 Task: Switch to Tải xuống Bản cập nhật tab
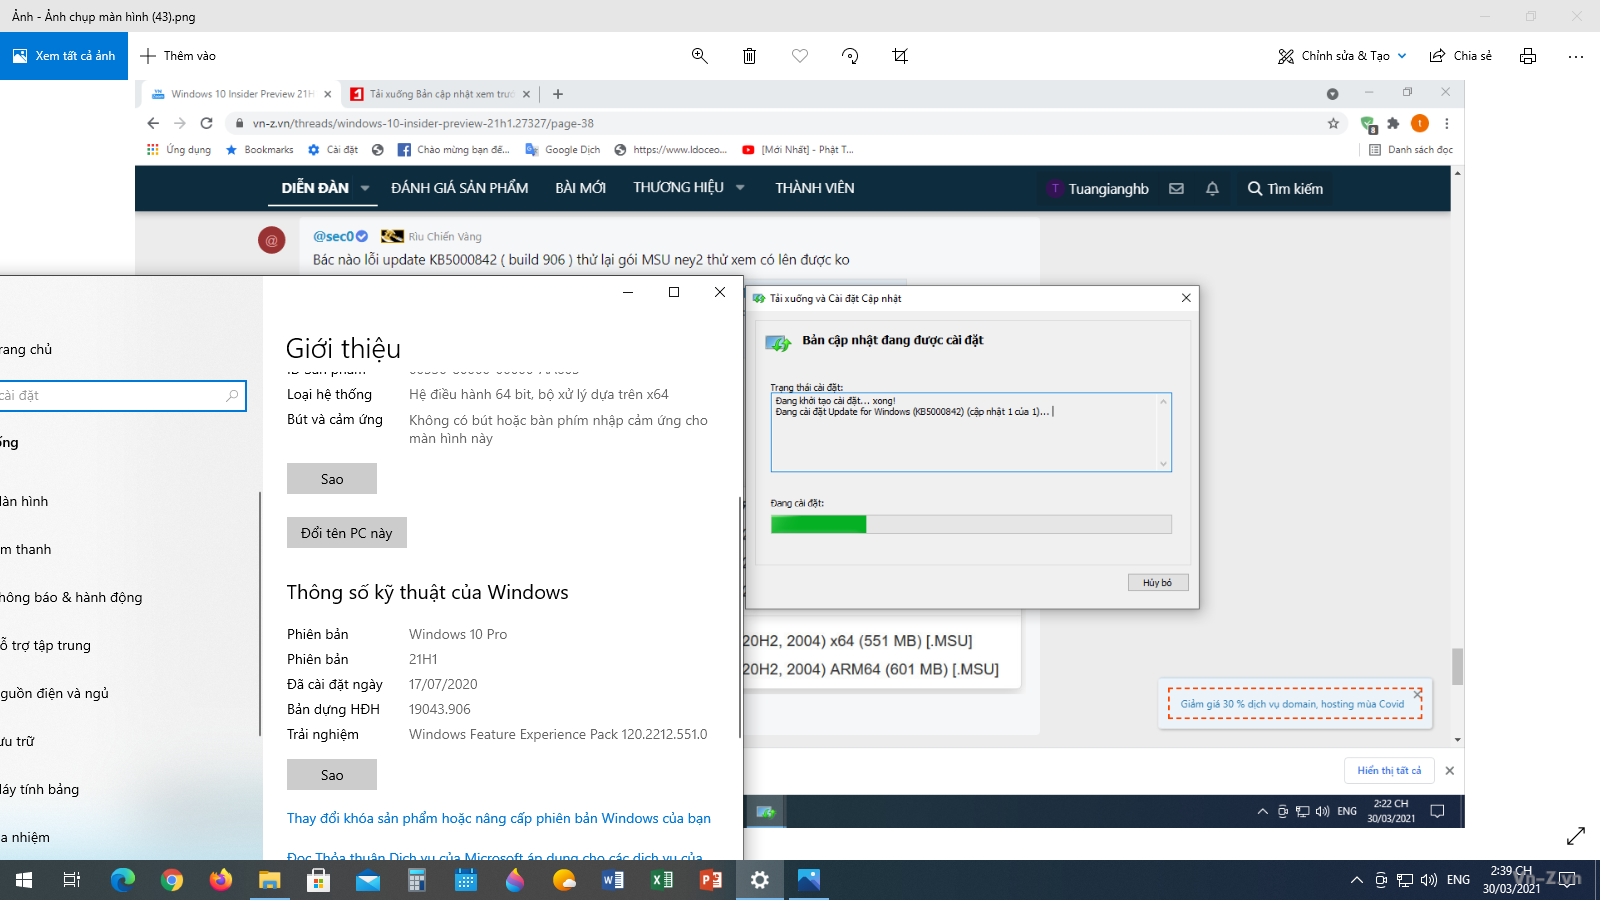[x=440, y=94]
